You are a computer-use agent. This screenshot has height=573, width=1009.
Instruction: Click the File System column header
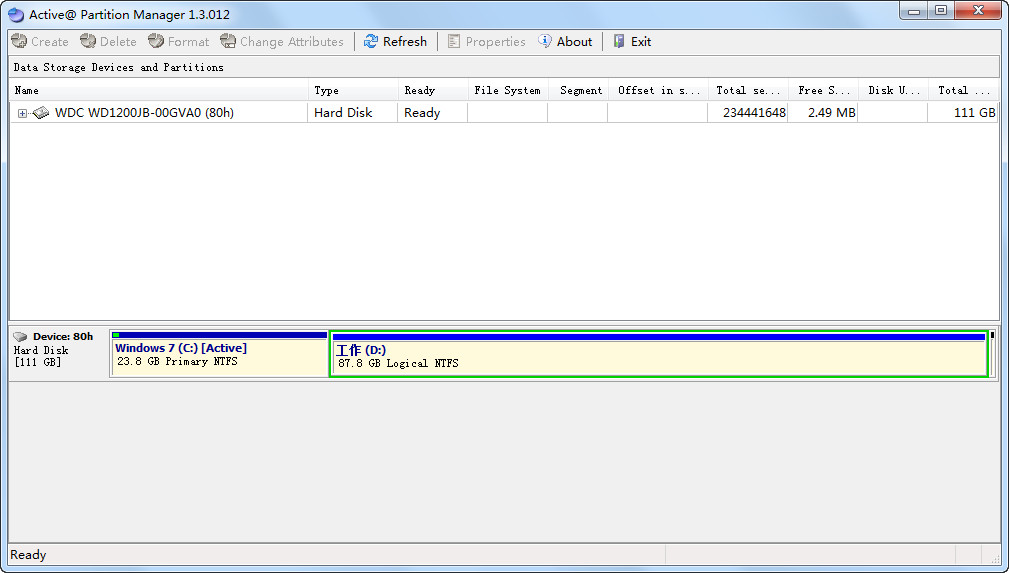click(508, 90)
